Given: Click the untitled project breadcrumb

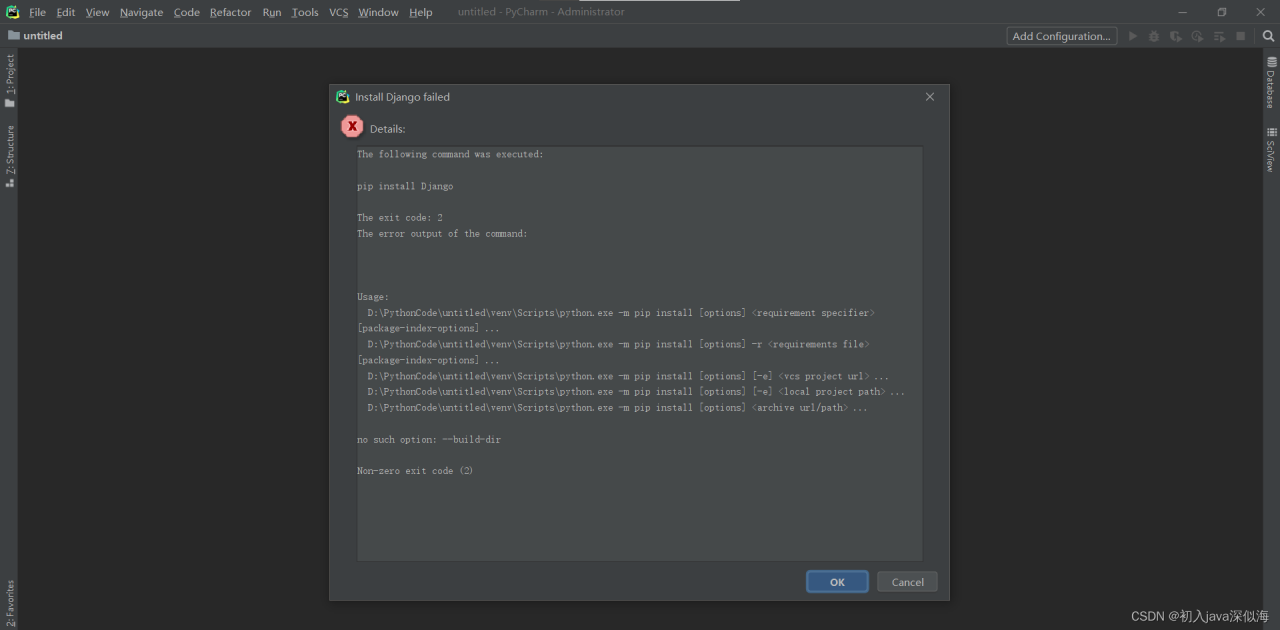Looking at the screenshot, I should [35, 35].
